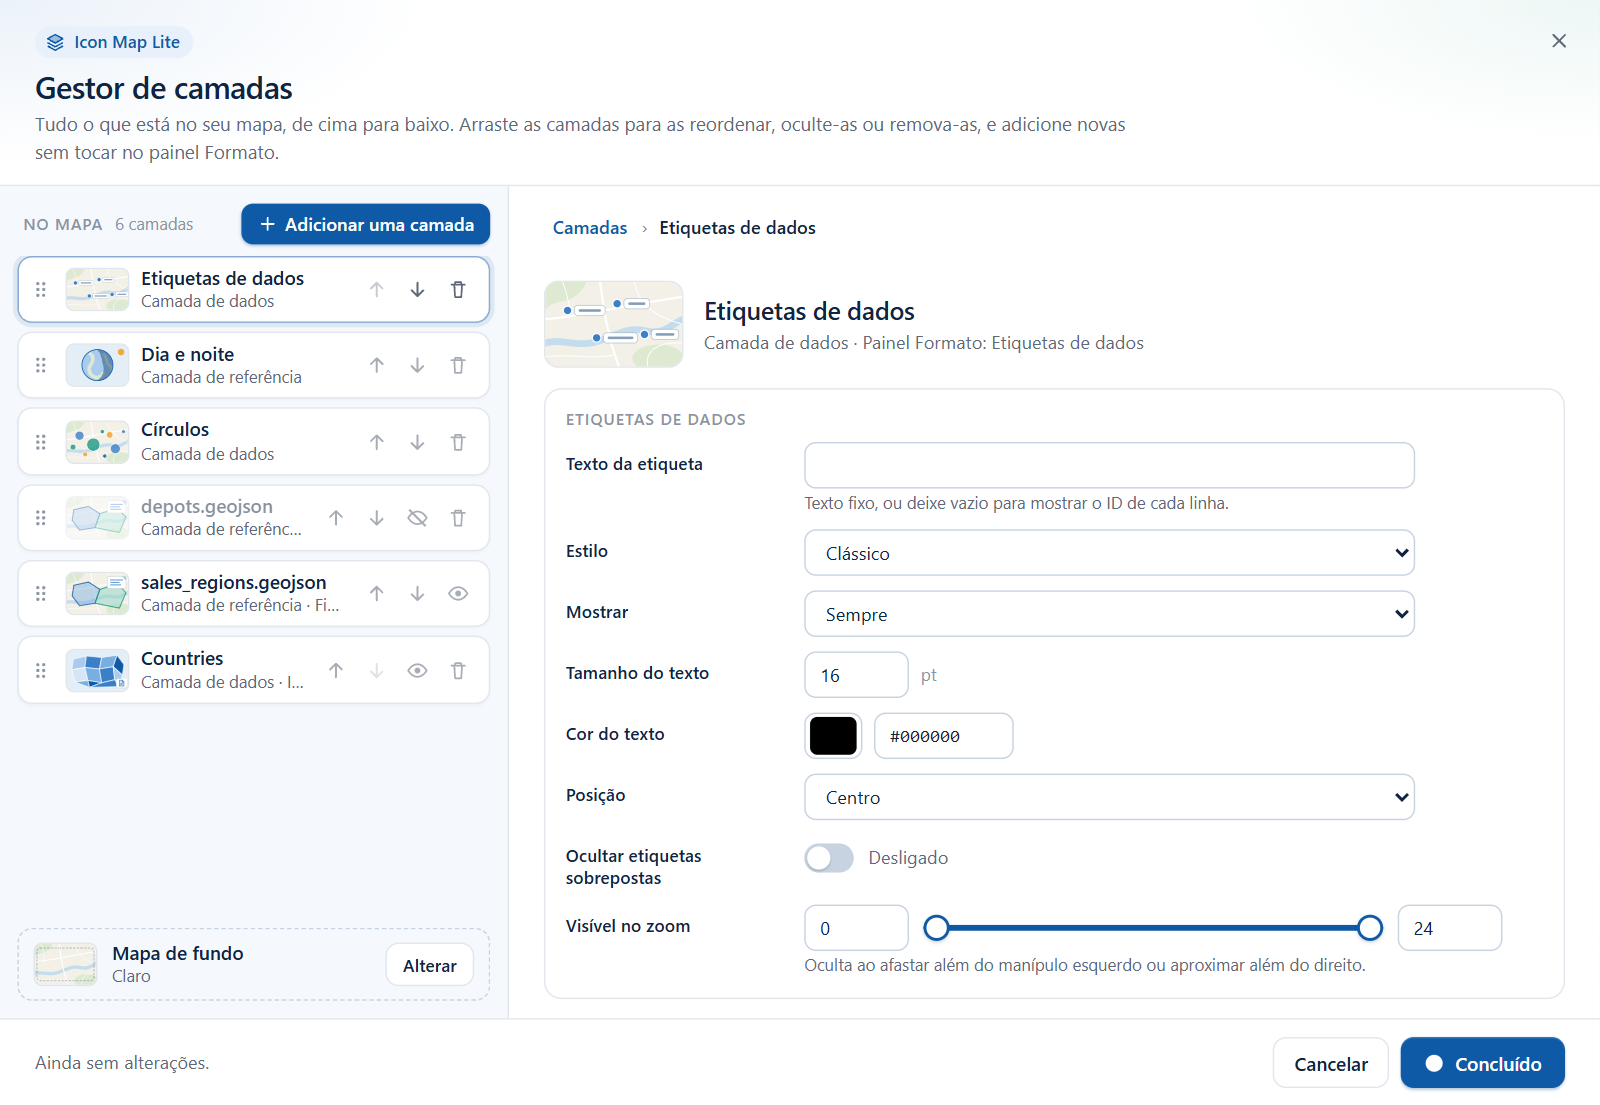This screenshot has height=1105, width=1600.
Task: Select Dia e noite layer
Action: tap(254, 365)
